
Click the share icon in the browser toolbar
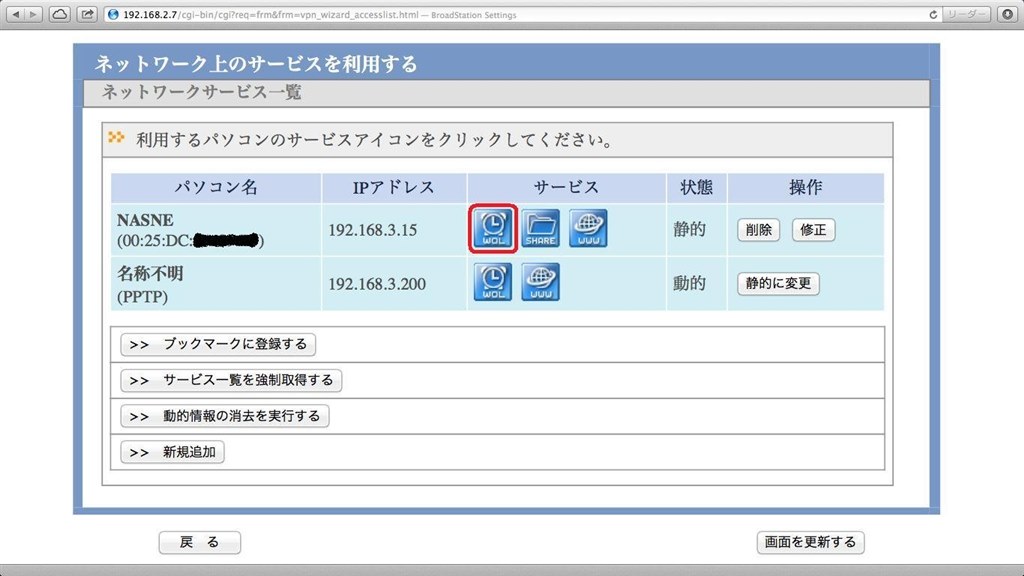[86, 14]
